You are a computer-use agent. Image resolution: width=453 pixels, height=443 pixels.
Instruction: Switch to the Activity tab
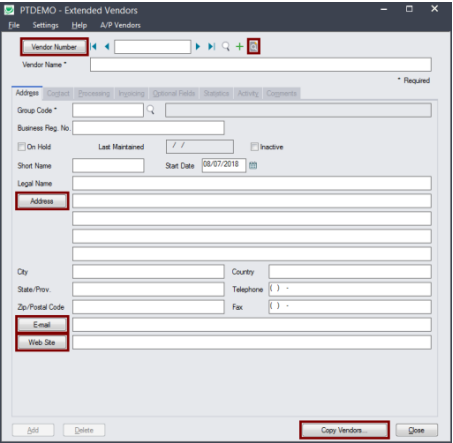pos(248,93)
